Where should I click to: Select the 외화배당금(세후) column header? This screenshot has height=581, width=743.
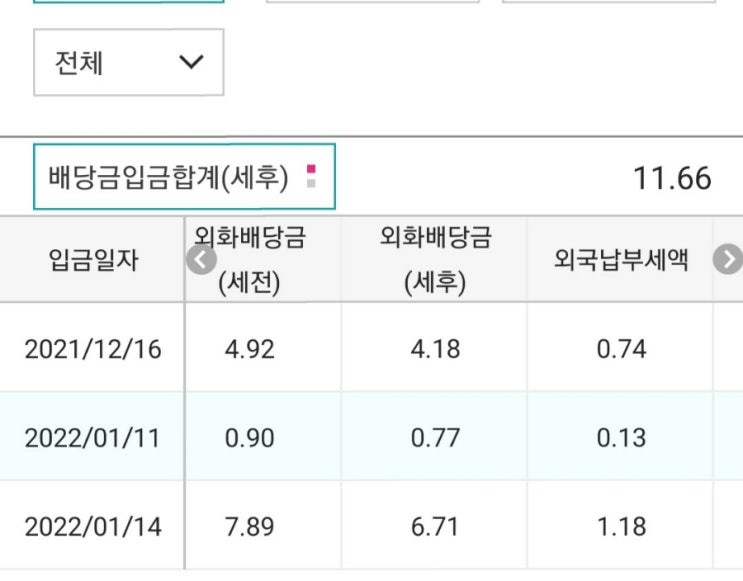(x=436, y=260)
